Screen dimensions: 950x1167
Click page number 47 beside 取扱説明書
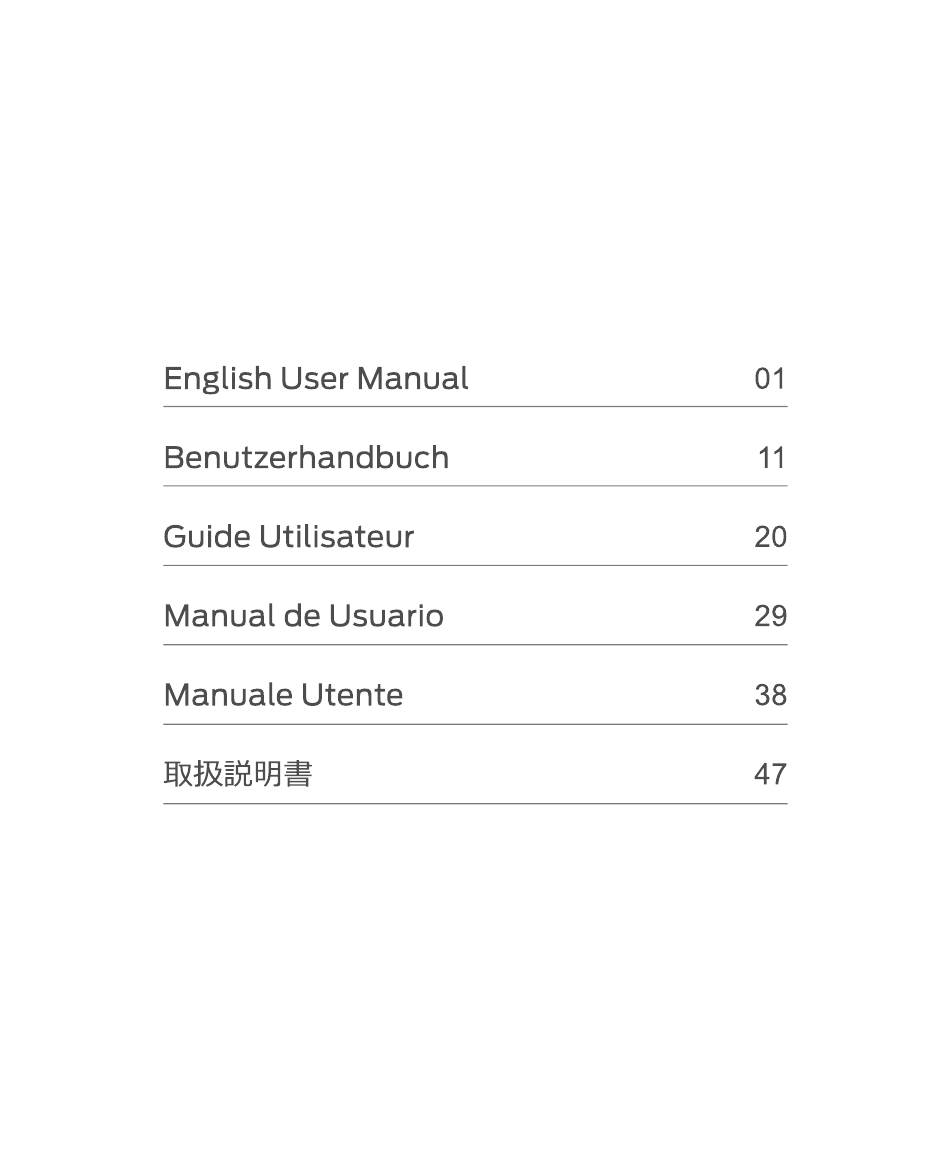[770, 774]
